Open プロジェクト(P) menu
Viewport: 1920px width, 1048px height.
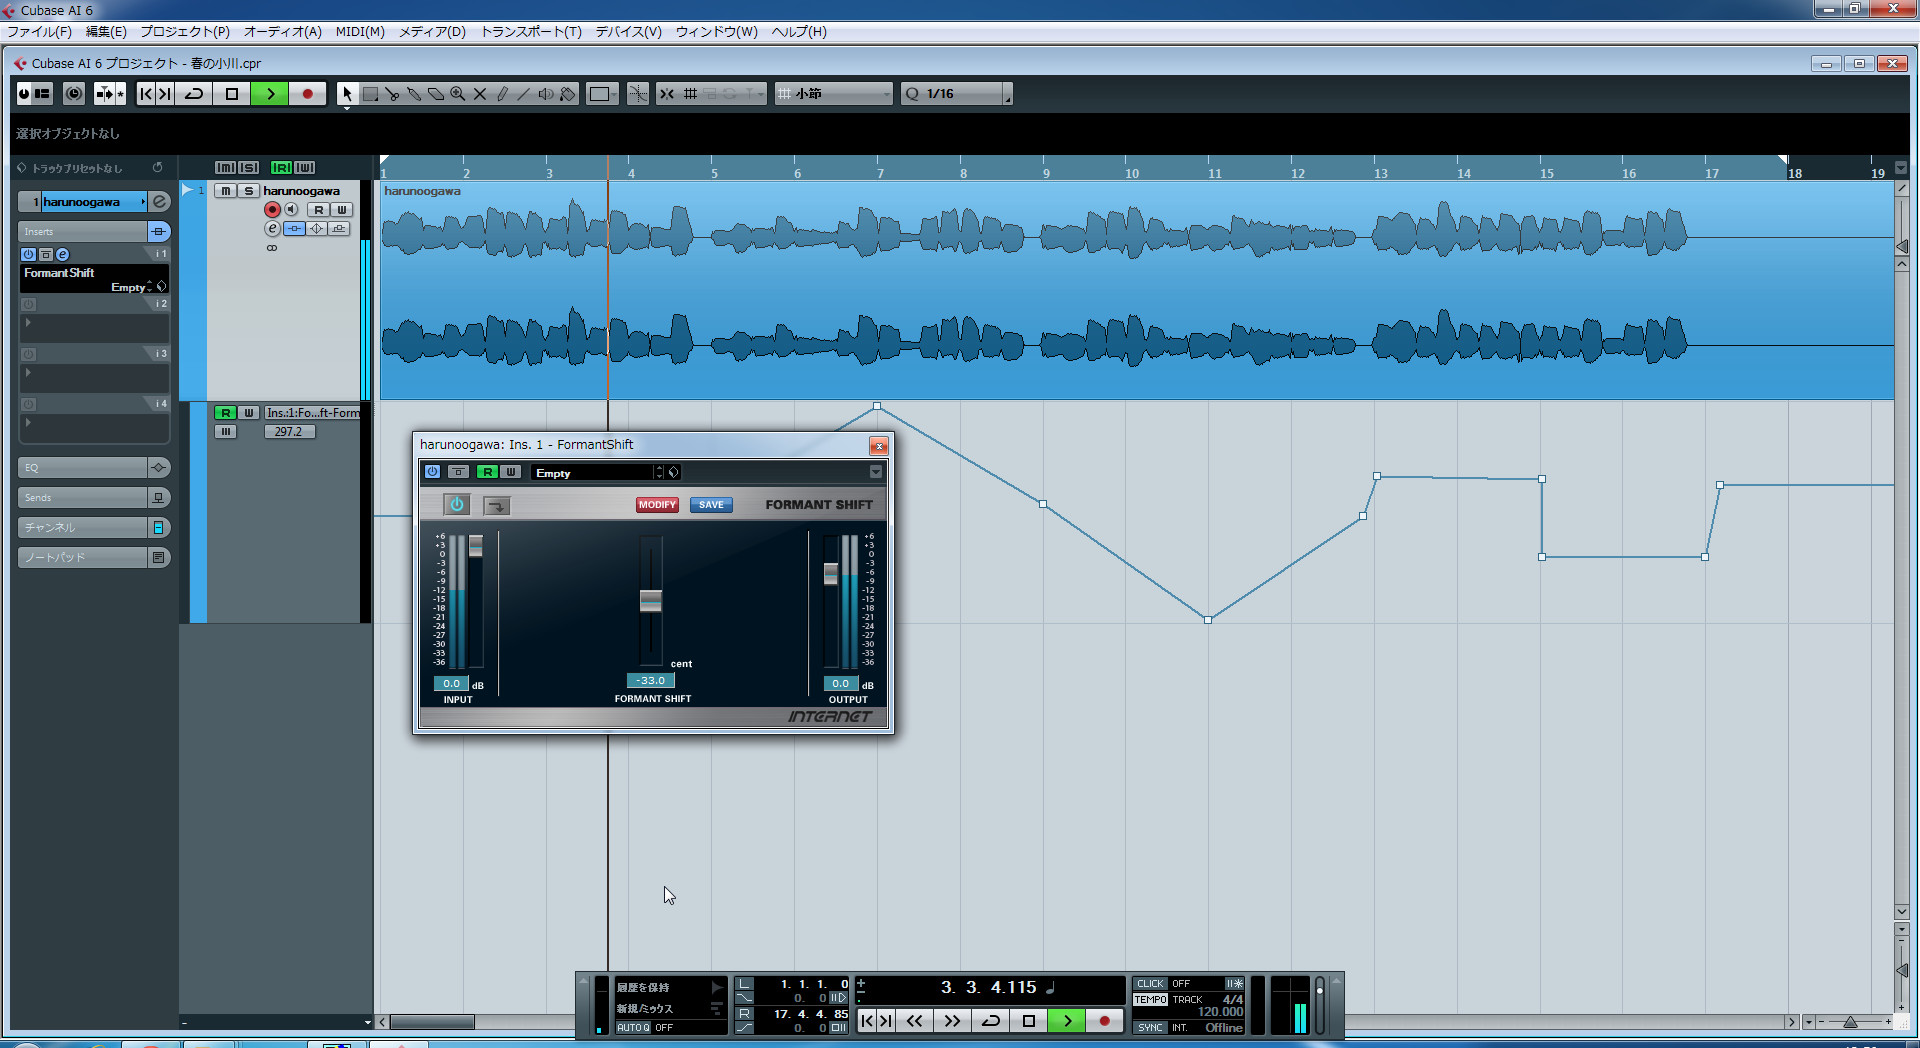[x=185, y=32]
